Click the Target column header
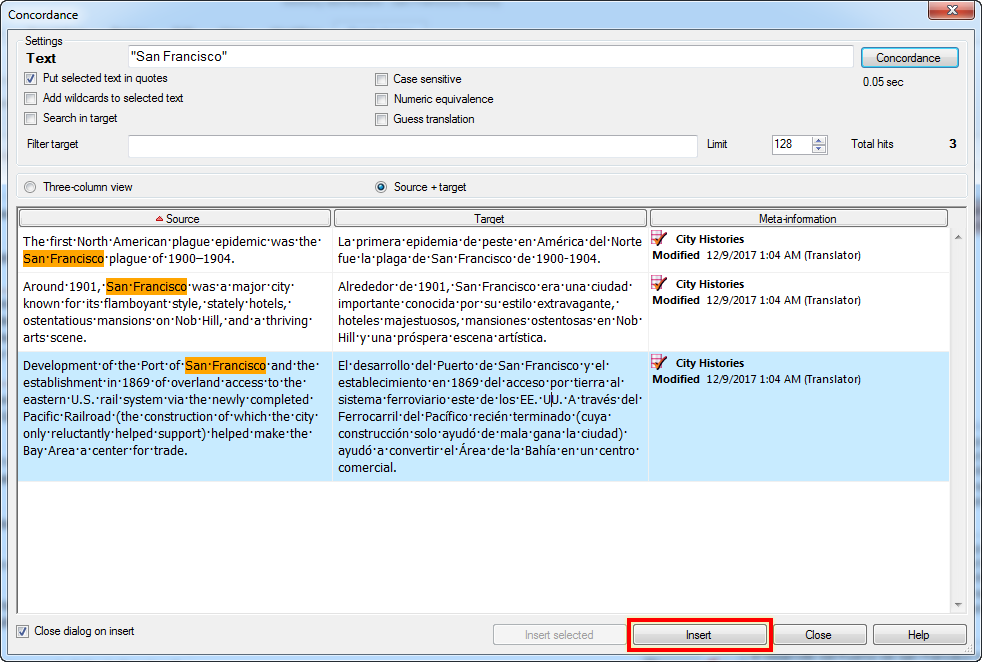Image resolution: width=982 pixels, height=662 pixels. [491, 218]
